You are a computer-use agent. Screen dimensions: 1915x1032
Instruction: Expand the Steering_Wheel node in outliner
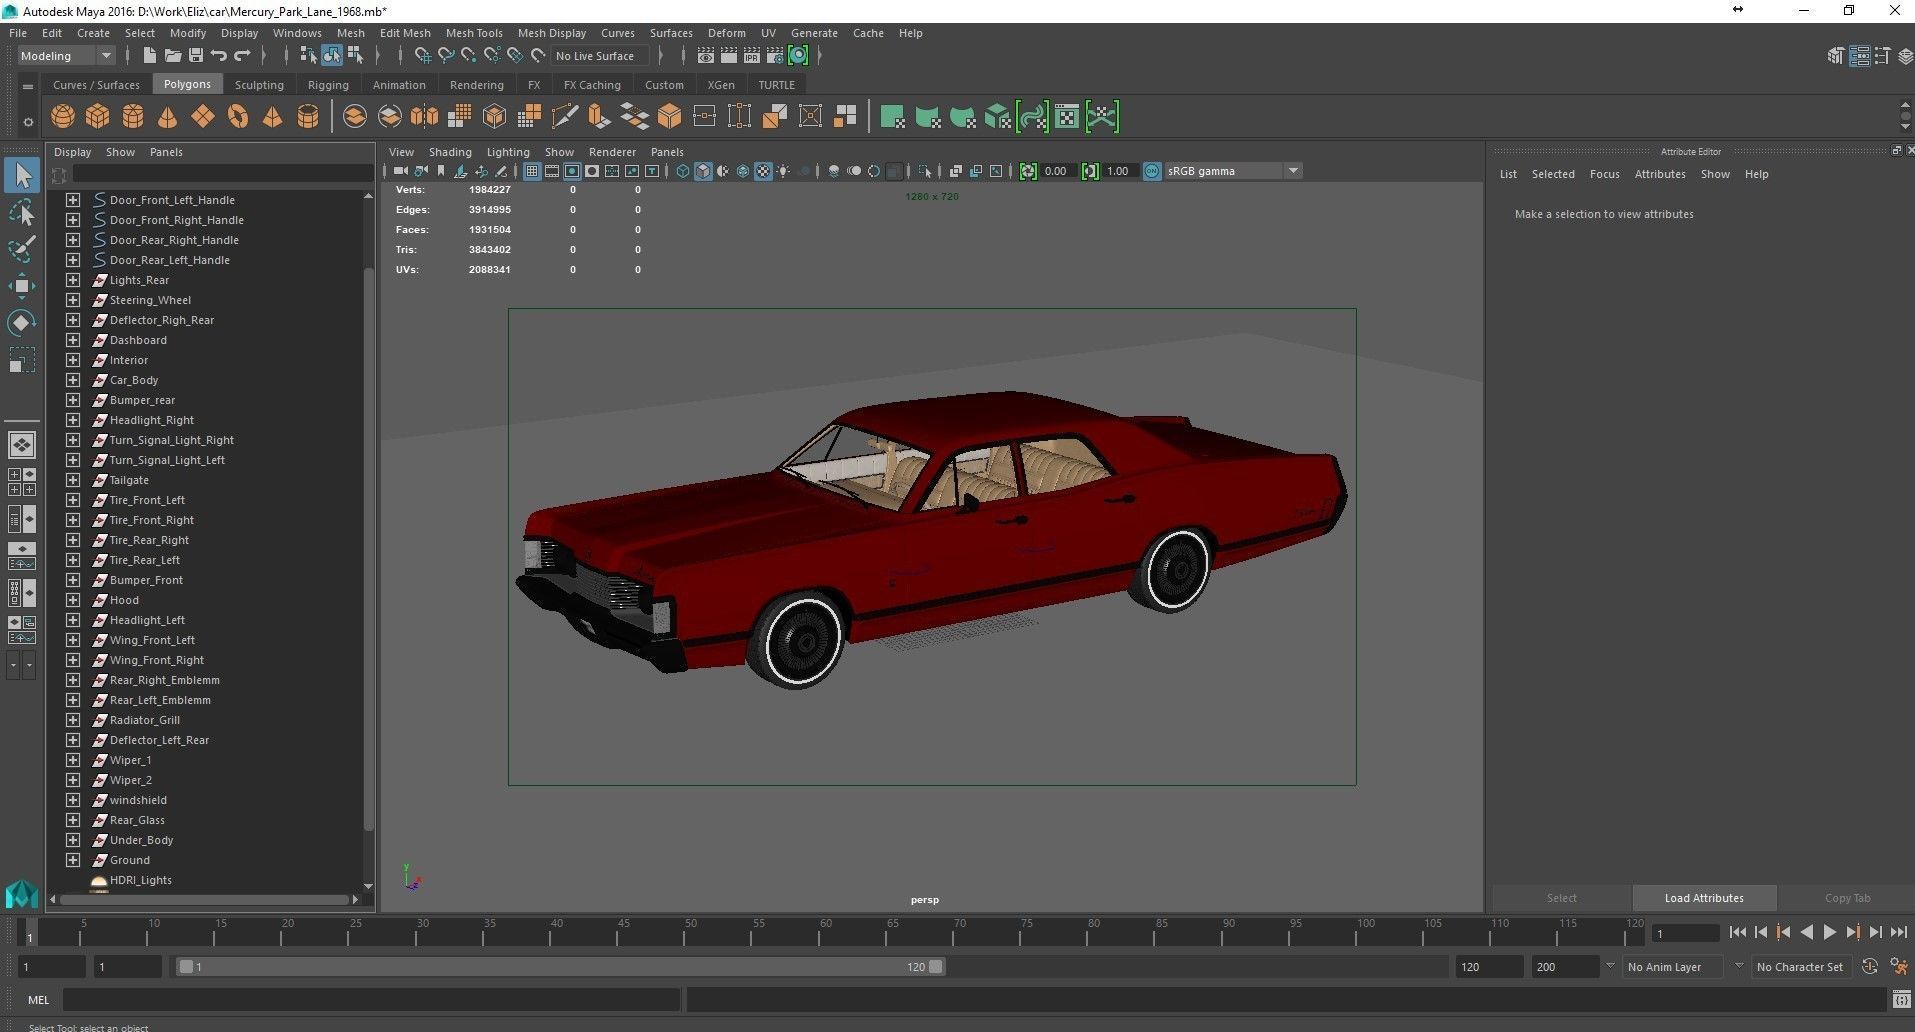tap(73, 300)
